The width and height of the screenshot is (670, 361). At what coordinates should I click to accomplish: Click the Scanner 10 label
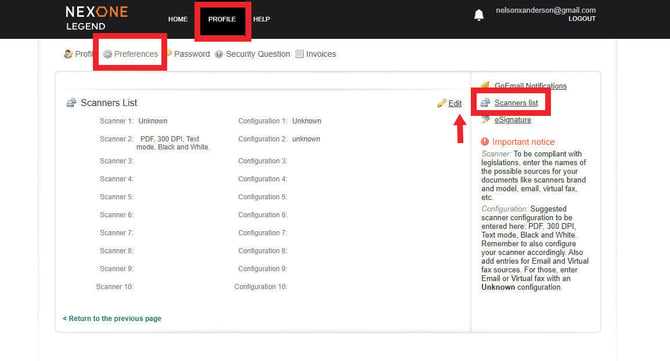115,287
